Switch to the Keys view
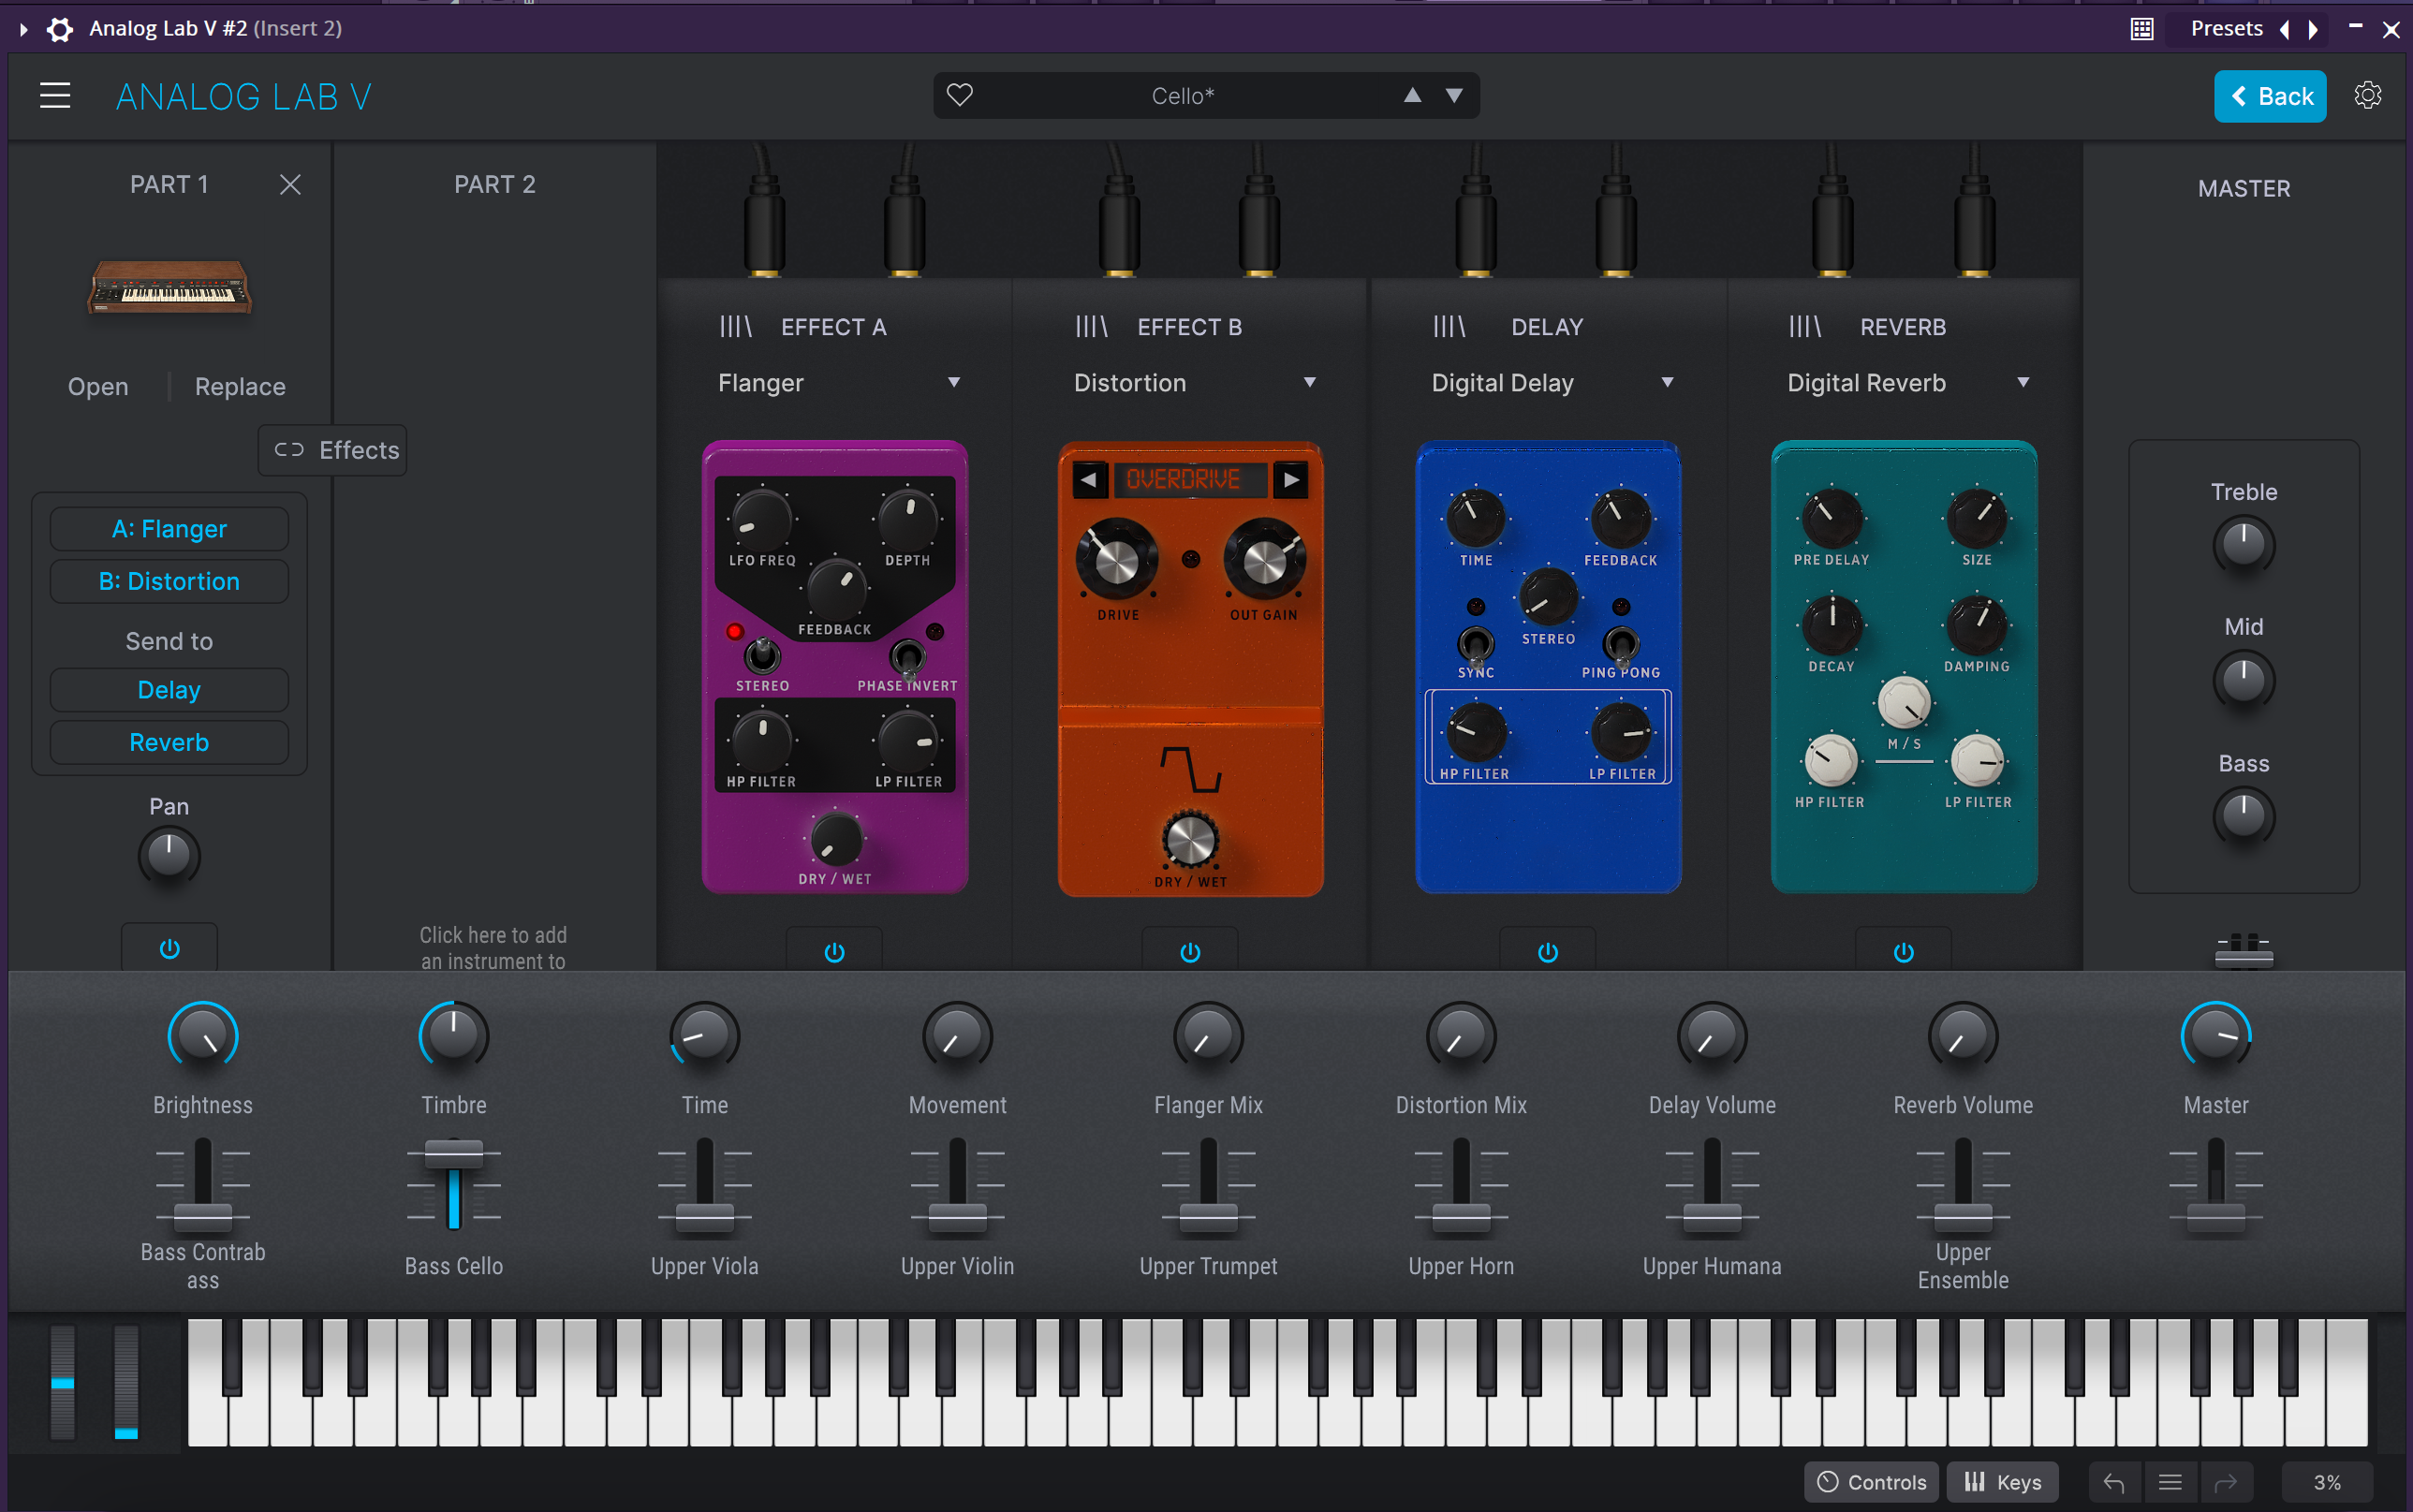This screenshot has width=2413, height=1512. click(x=2002, y=1482)
